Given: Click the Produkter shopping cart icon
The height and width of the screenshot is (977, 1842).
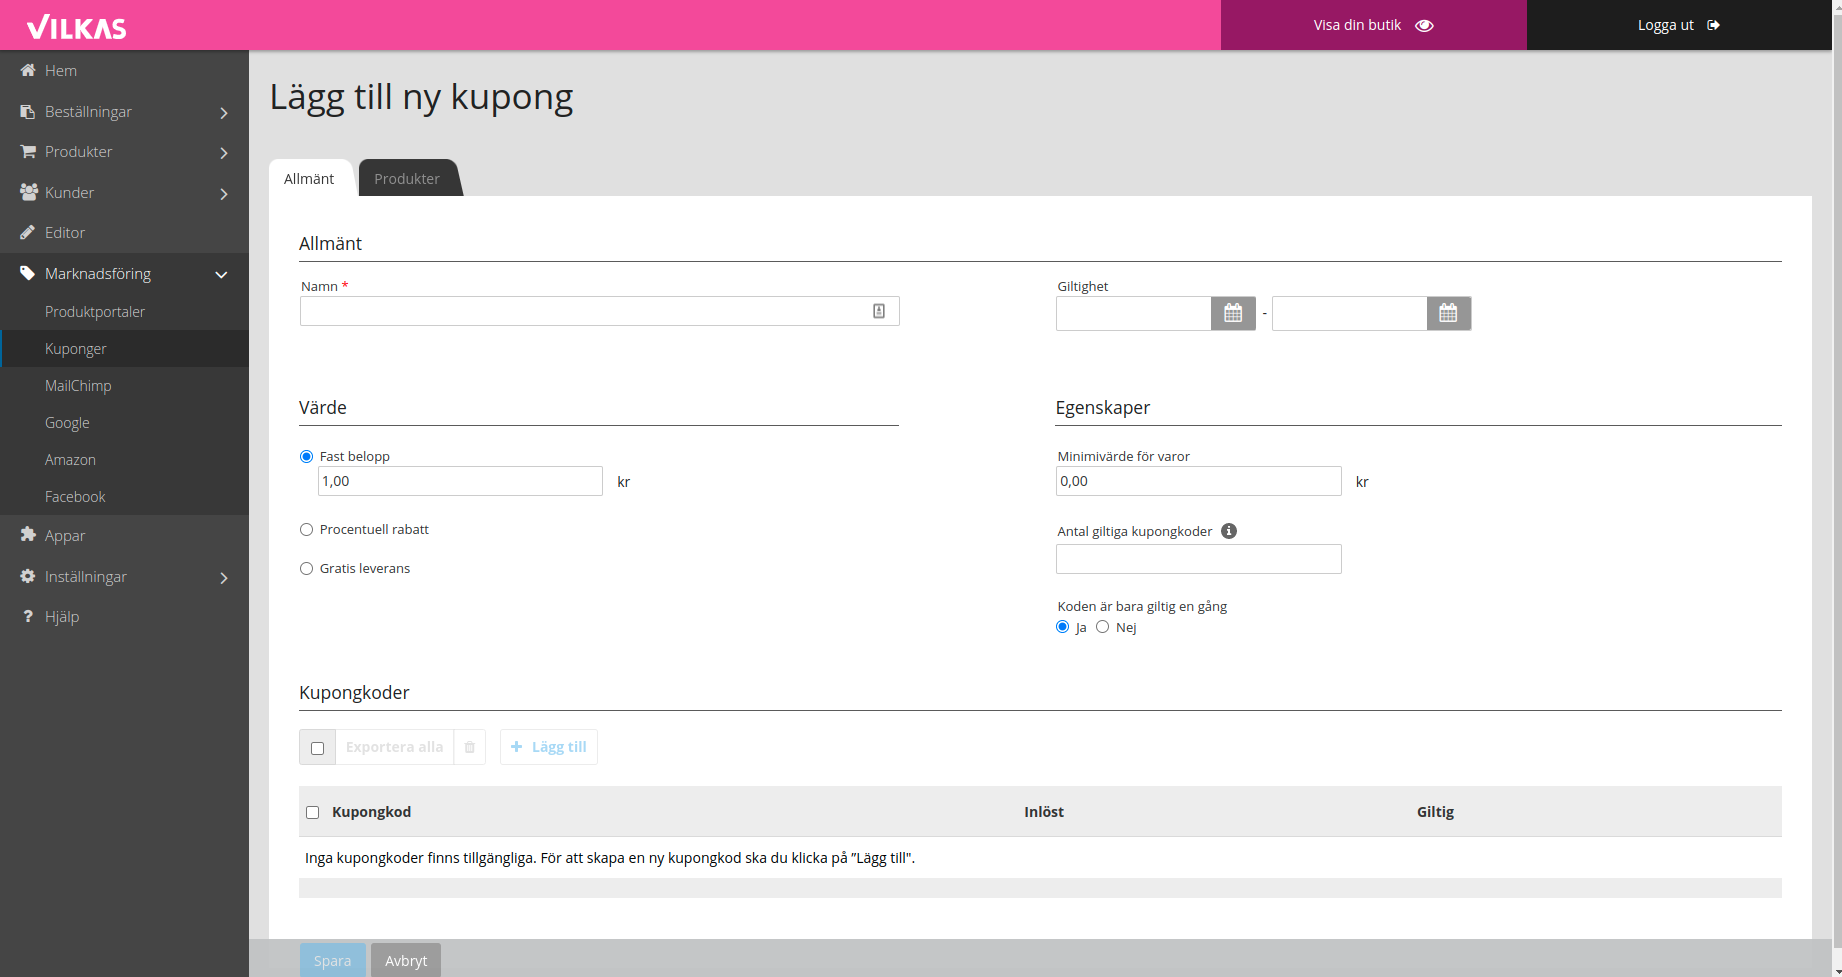Looking at the screenshot, I should coord(28,151).
